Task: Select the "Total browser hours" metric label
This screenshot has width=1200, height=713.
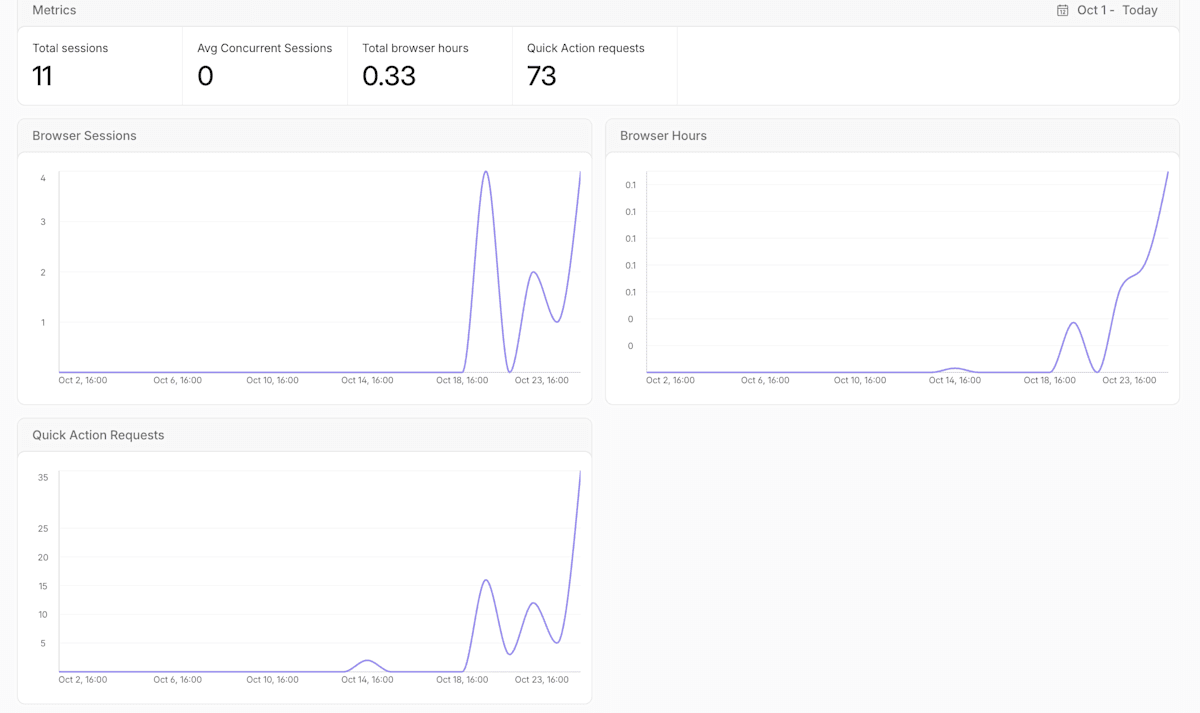Action: coord(415,48)
